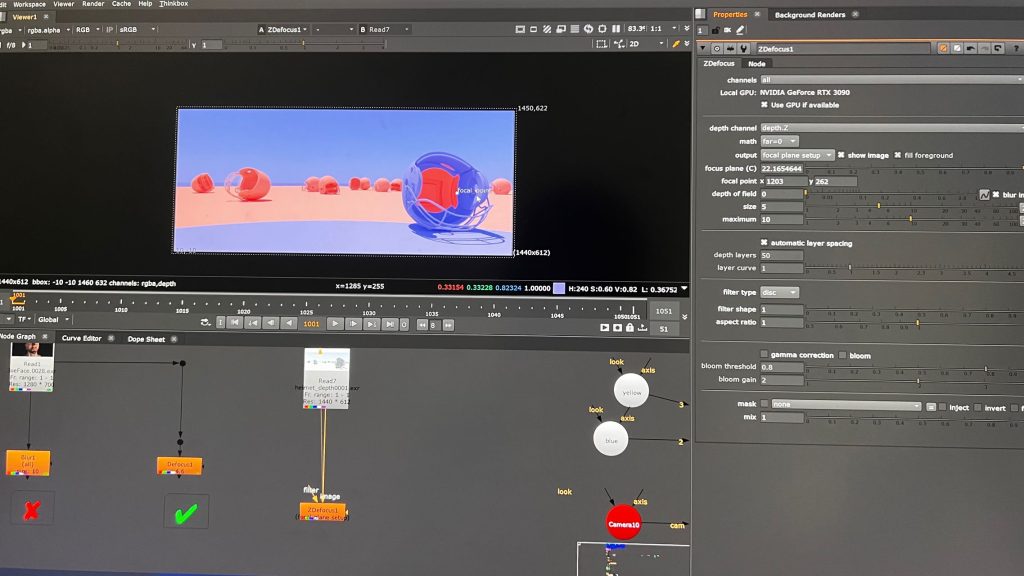Image resolution: width=1024 pixels, height=576 pixels.
Task: Toggle the mask enable checkbox beside none
Action: [x=764, y=404]
